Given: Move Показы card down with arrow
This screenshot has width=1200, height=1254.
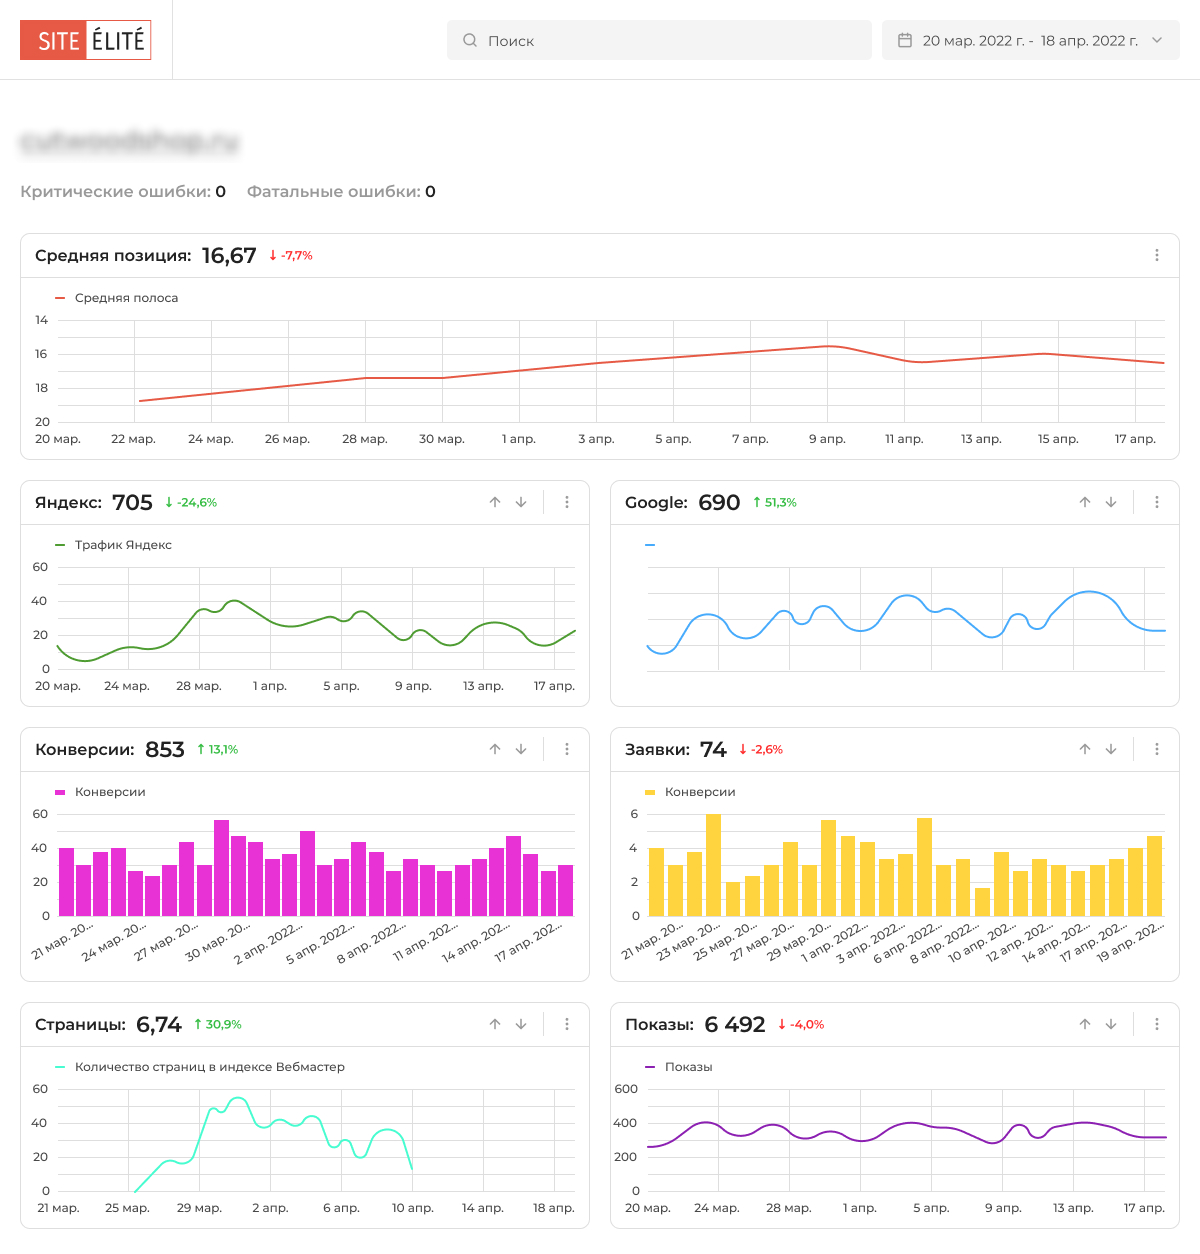Looking at the screenshot, I should point(1111,1024).
